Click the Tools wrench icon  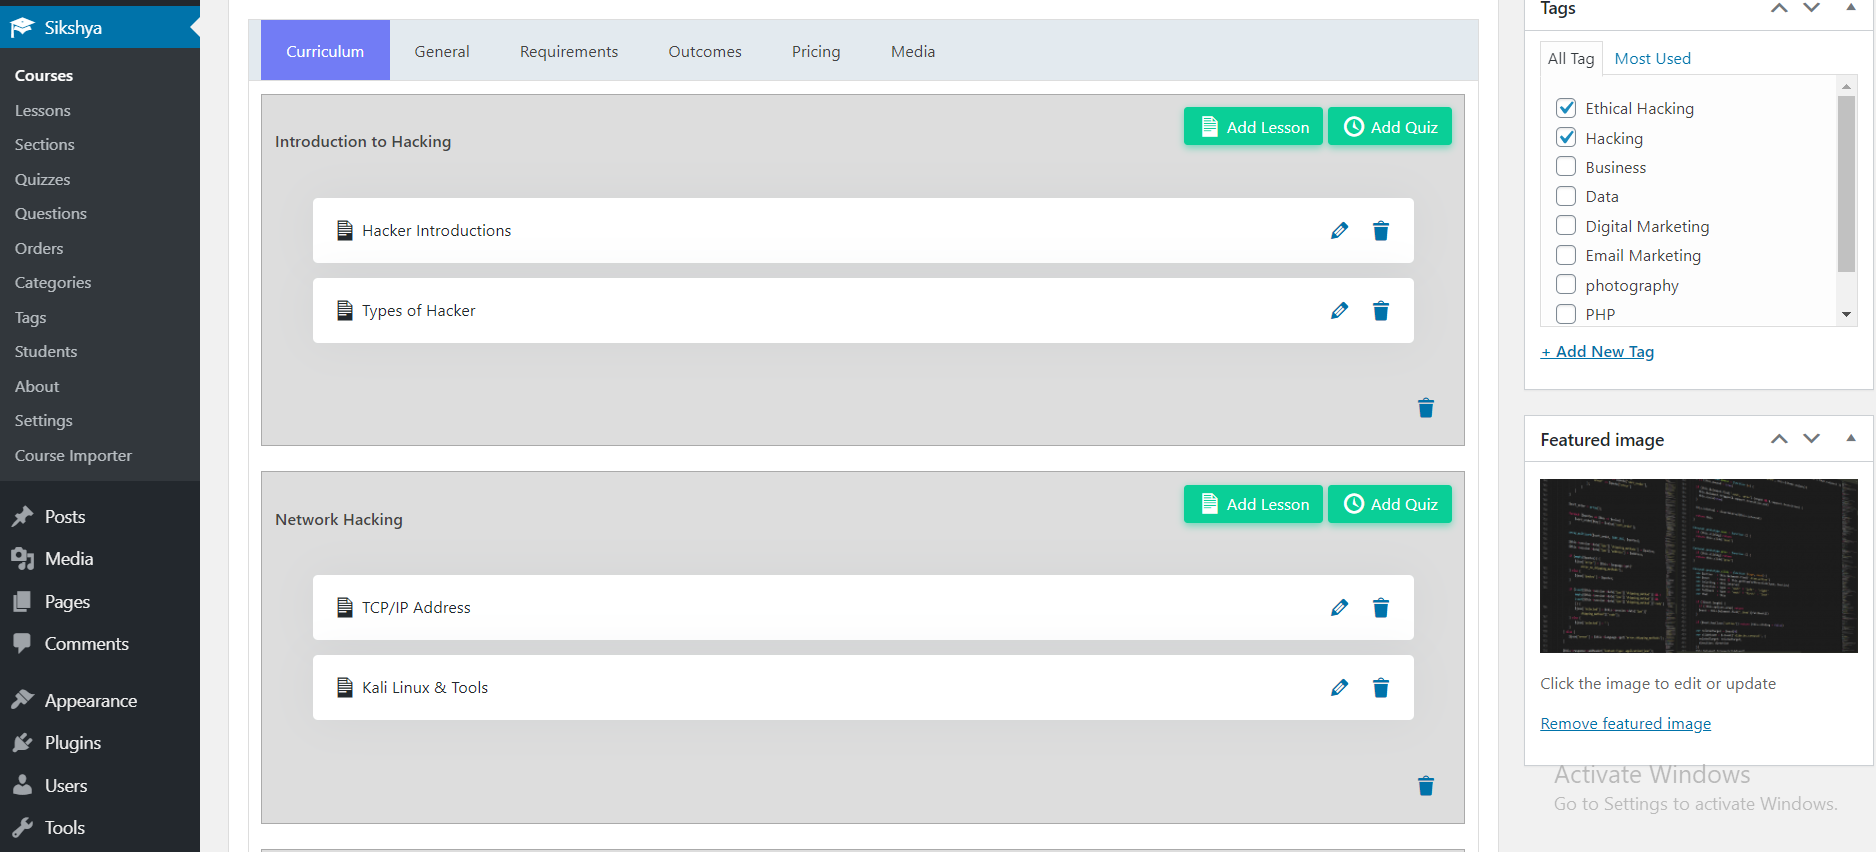pyautogui.click(x=22, y=828)
